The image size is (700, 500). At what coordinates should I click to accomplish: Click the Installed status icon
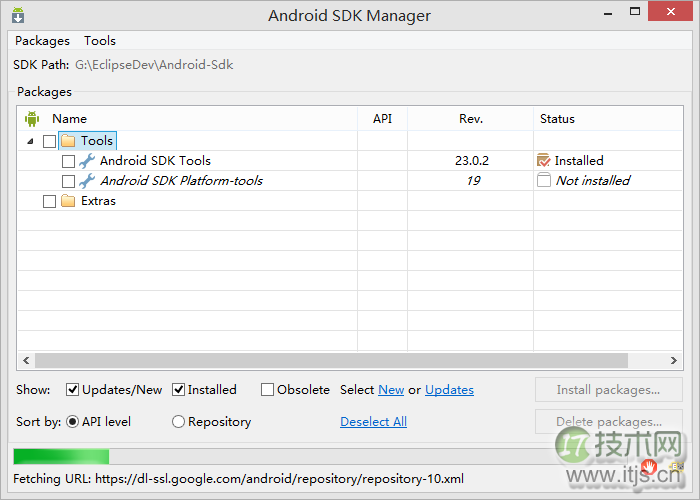(544, 160)
